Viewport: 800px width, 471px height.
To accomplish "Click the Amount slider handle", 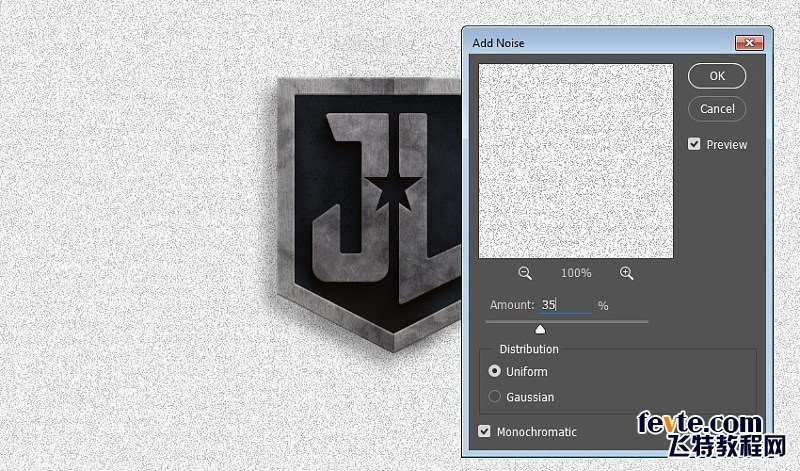I will pyautogui.click(x=540, y=329).
